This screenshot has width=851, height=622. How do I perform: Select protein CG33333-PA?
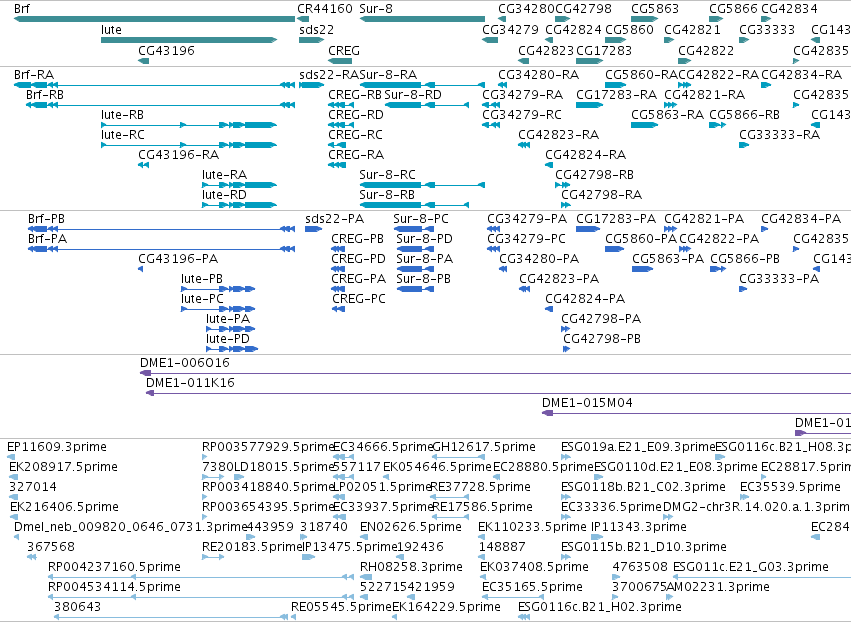[x=743, y=289]
